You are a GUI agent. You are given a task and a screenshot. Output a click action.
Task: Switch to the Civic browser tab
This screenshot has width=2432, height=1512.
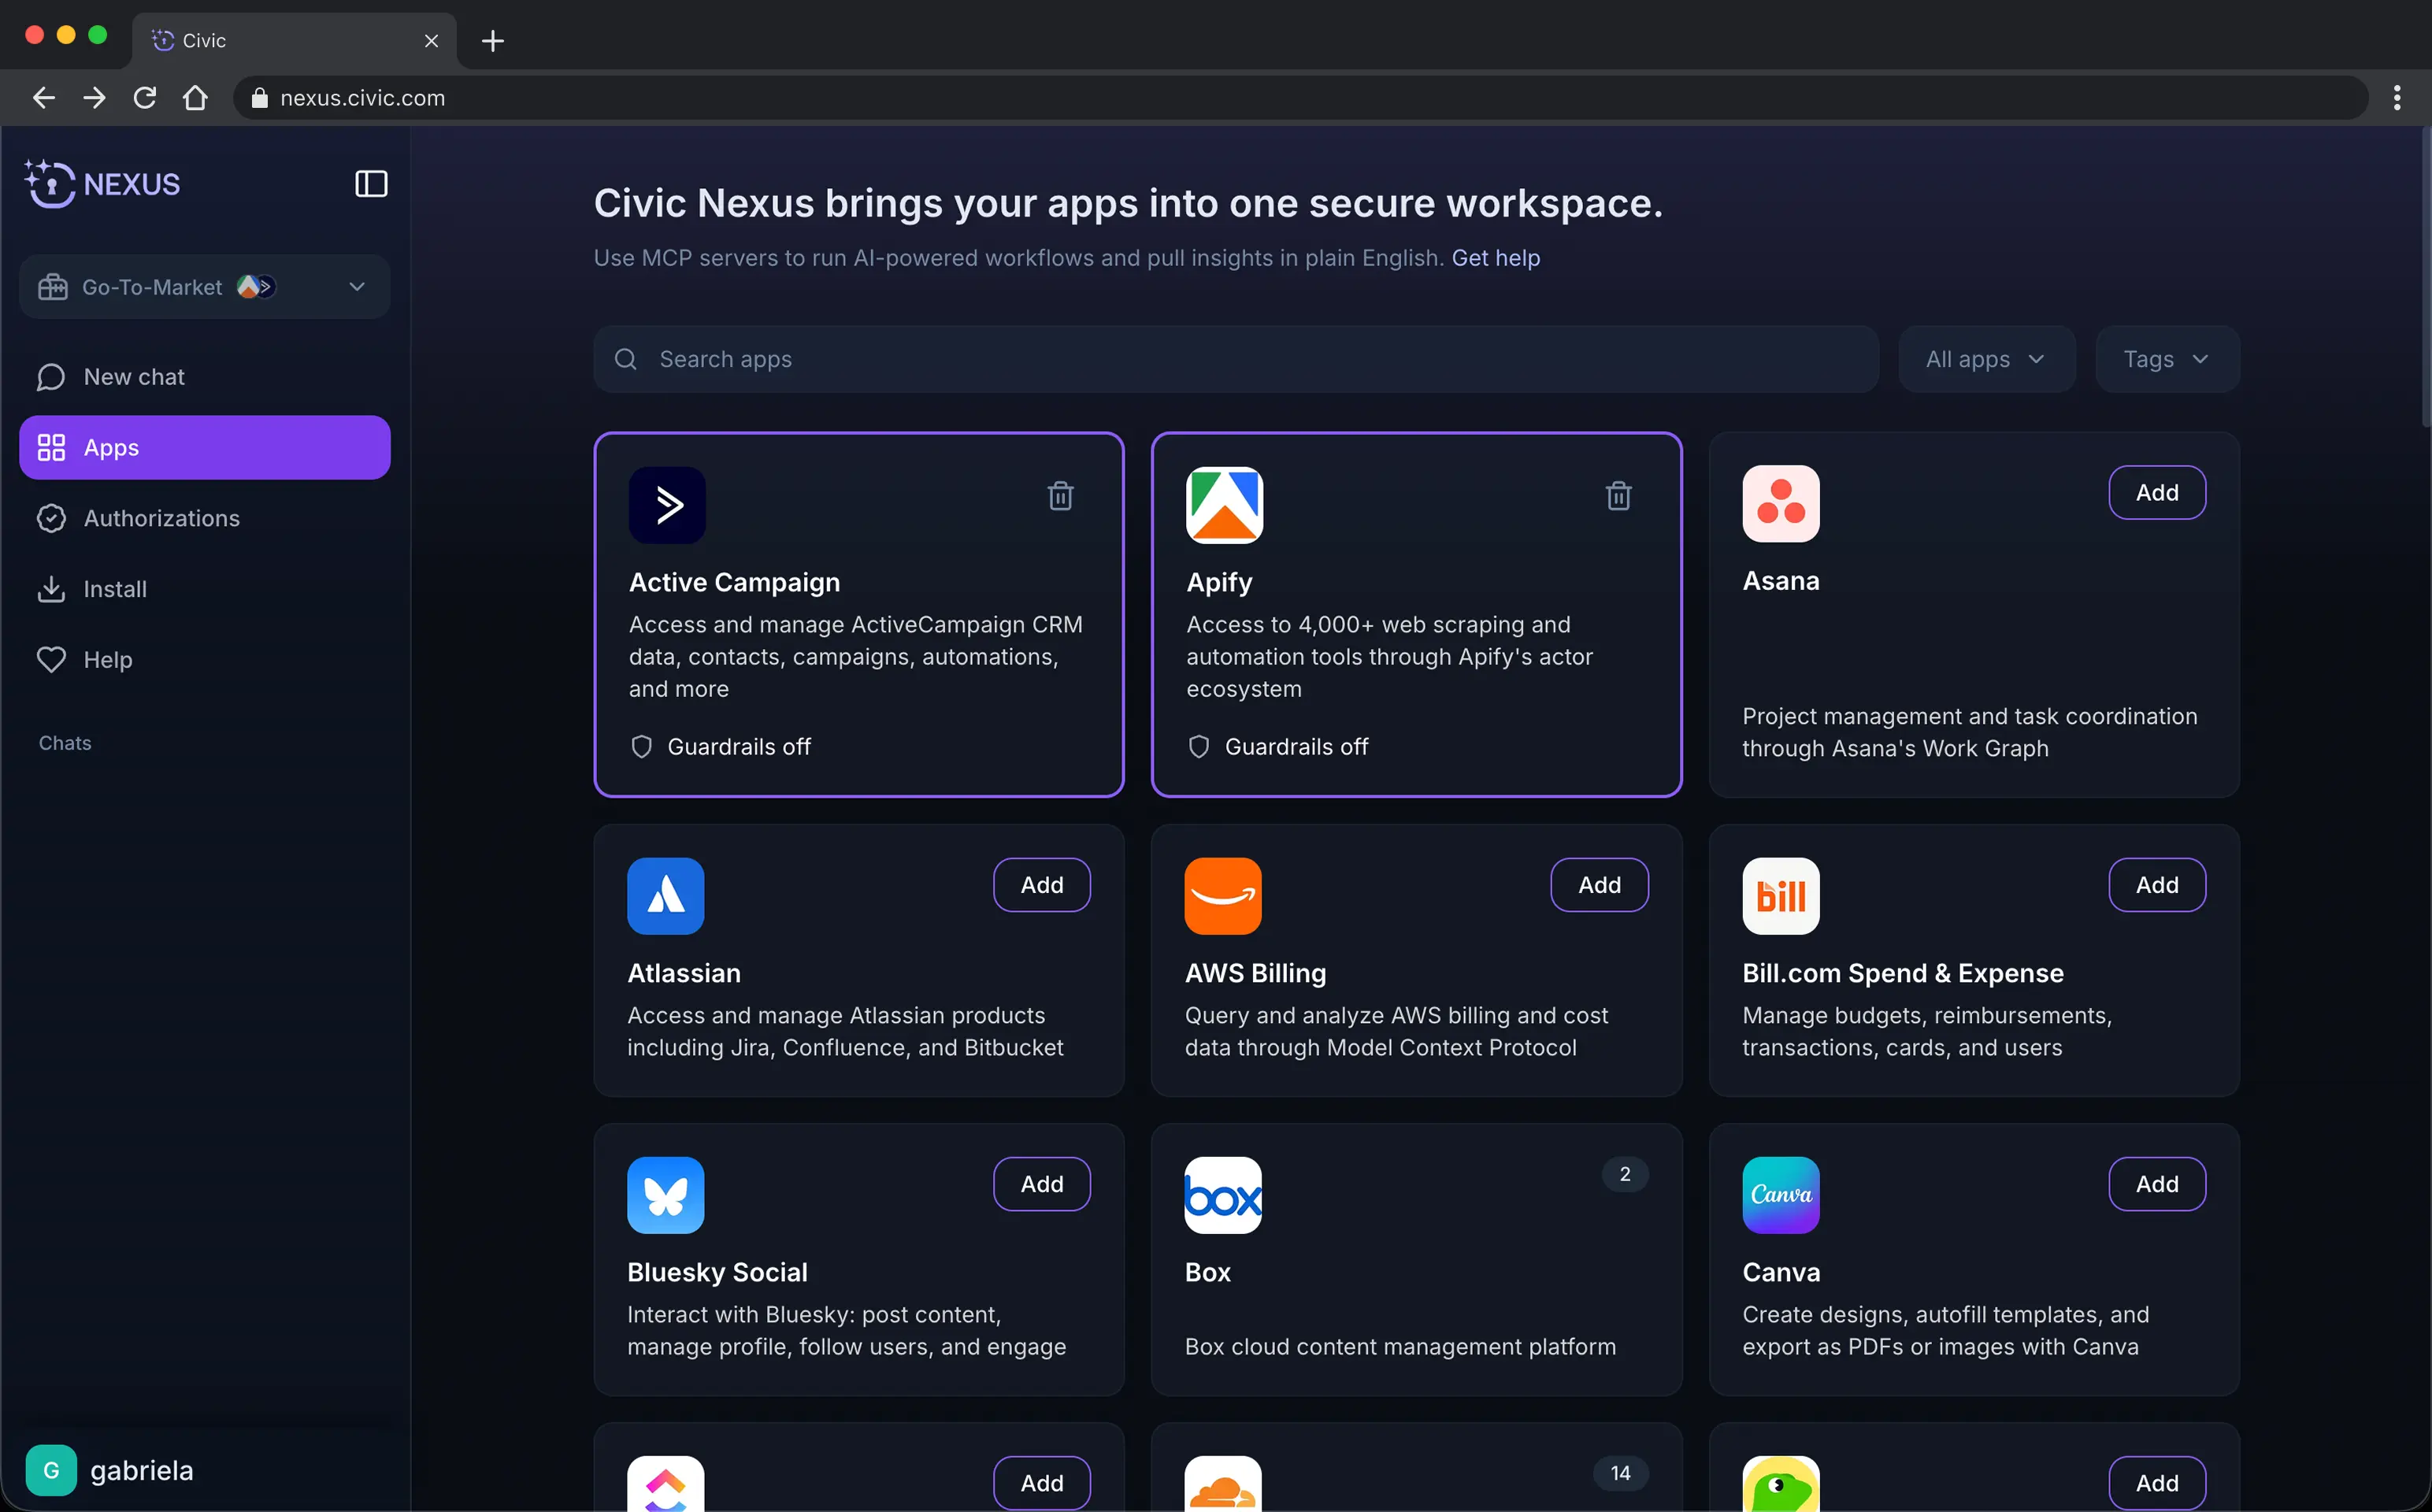pyautogui.click(x=294, y=41)
